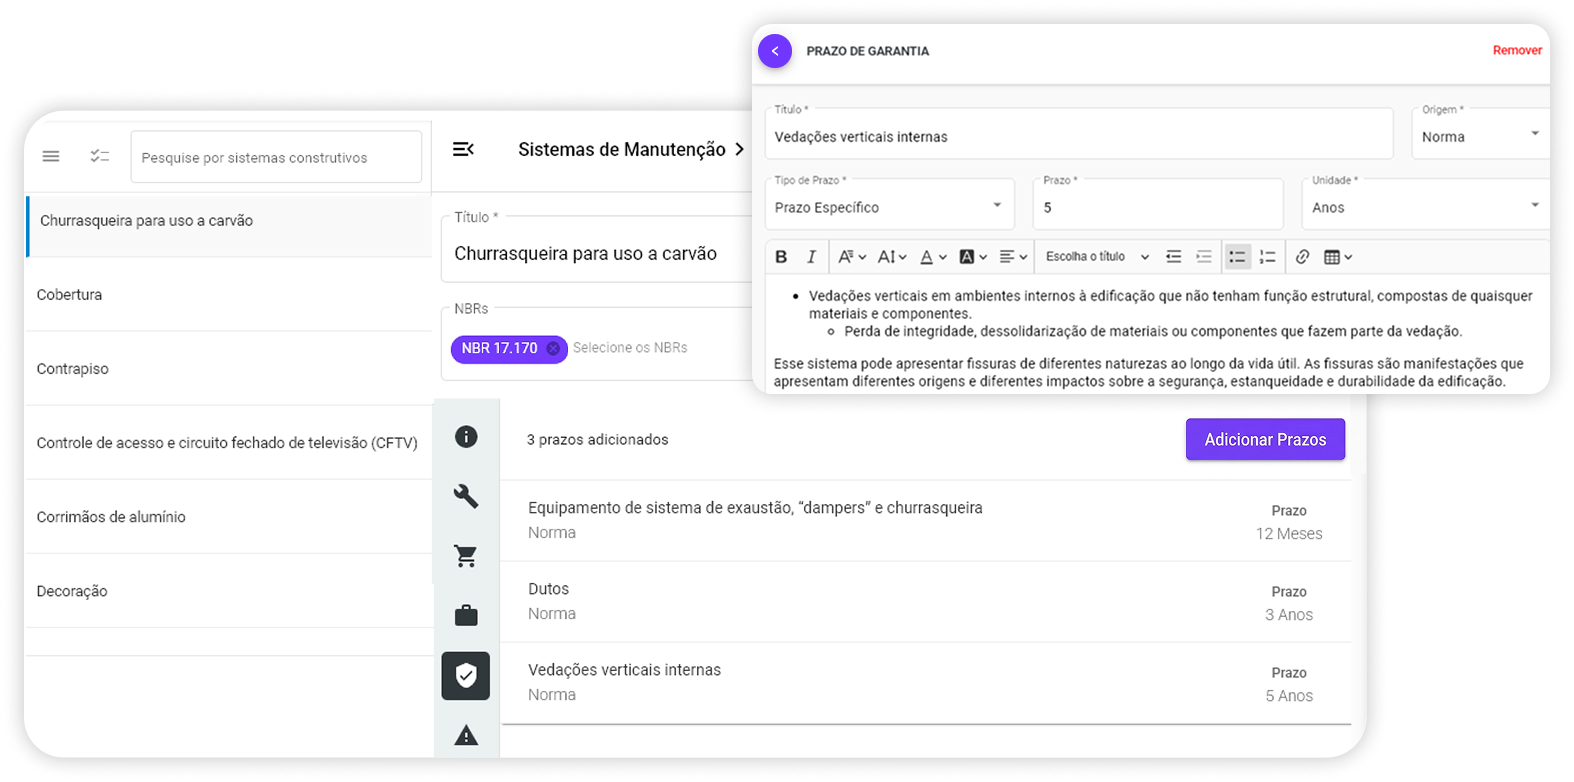The width and height of the screenshot is (1574, 782).
Task: Toggle bold formatting in the editor
Action: coord(782,257)
